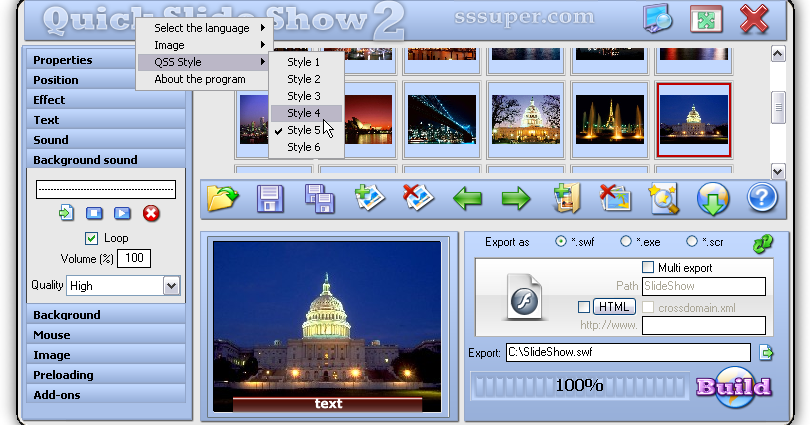Click the Flash file icon in the export panel
Image resolution: width=810 pixels, height=425 pixels.
pyautogui.click(x=525, y=297)
